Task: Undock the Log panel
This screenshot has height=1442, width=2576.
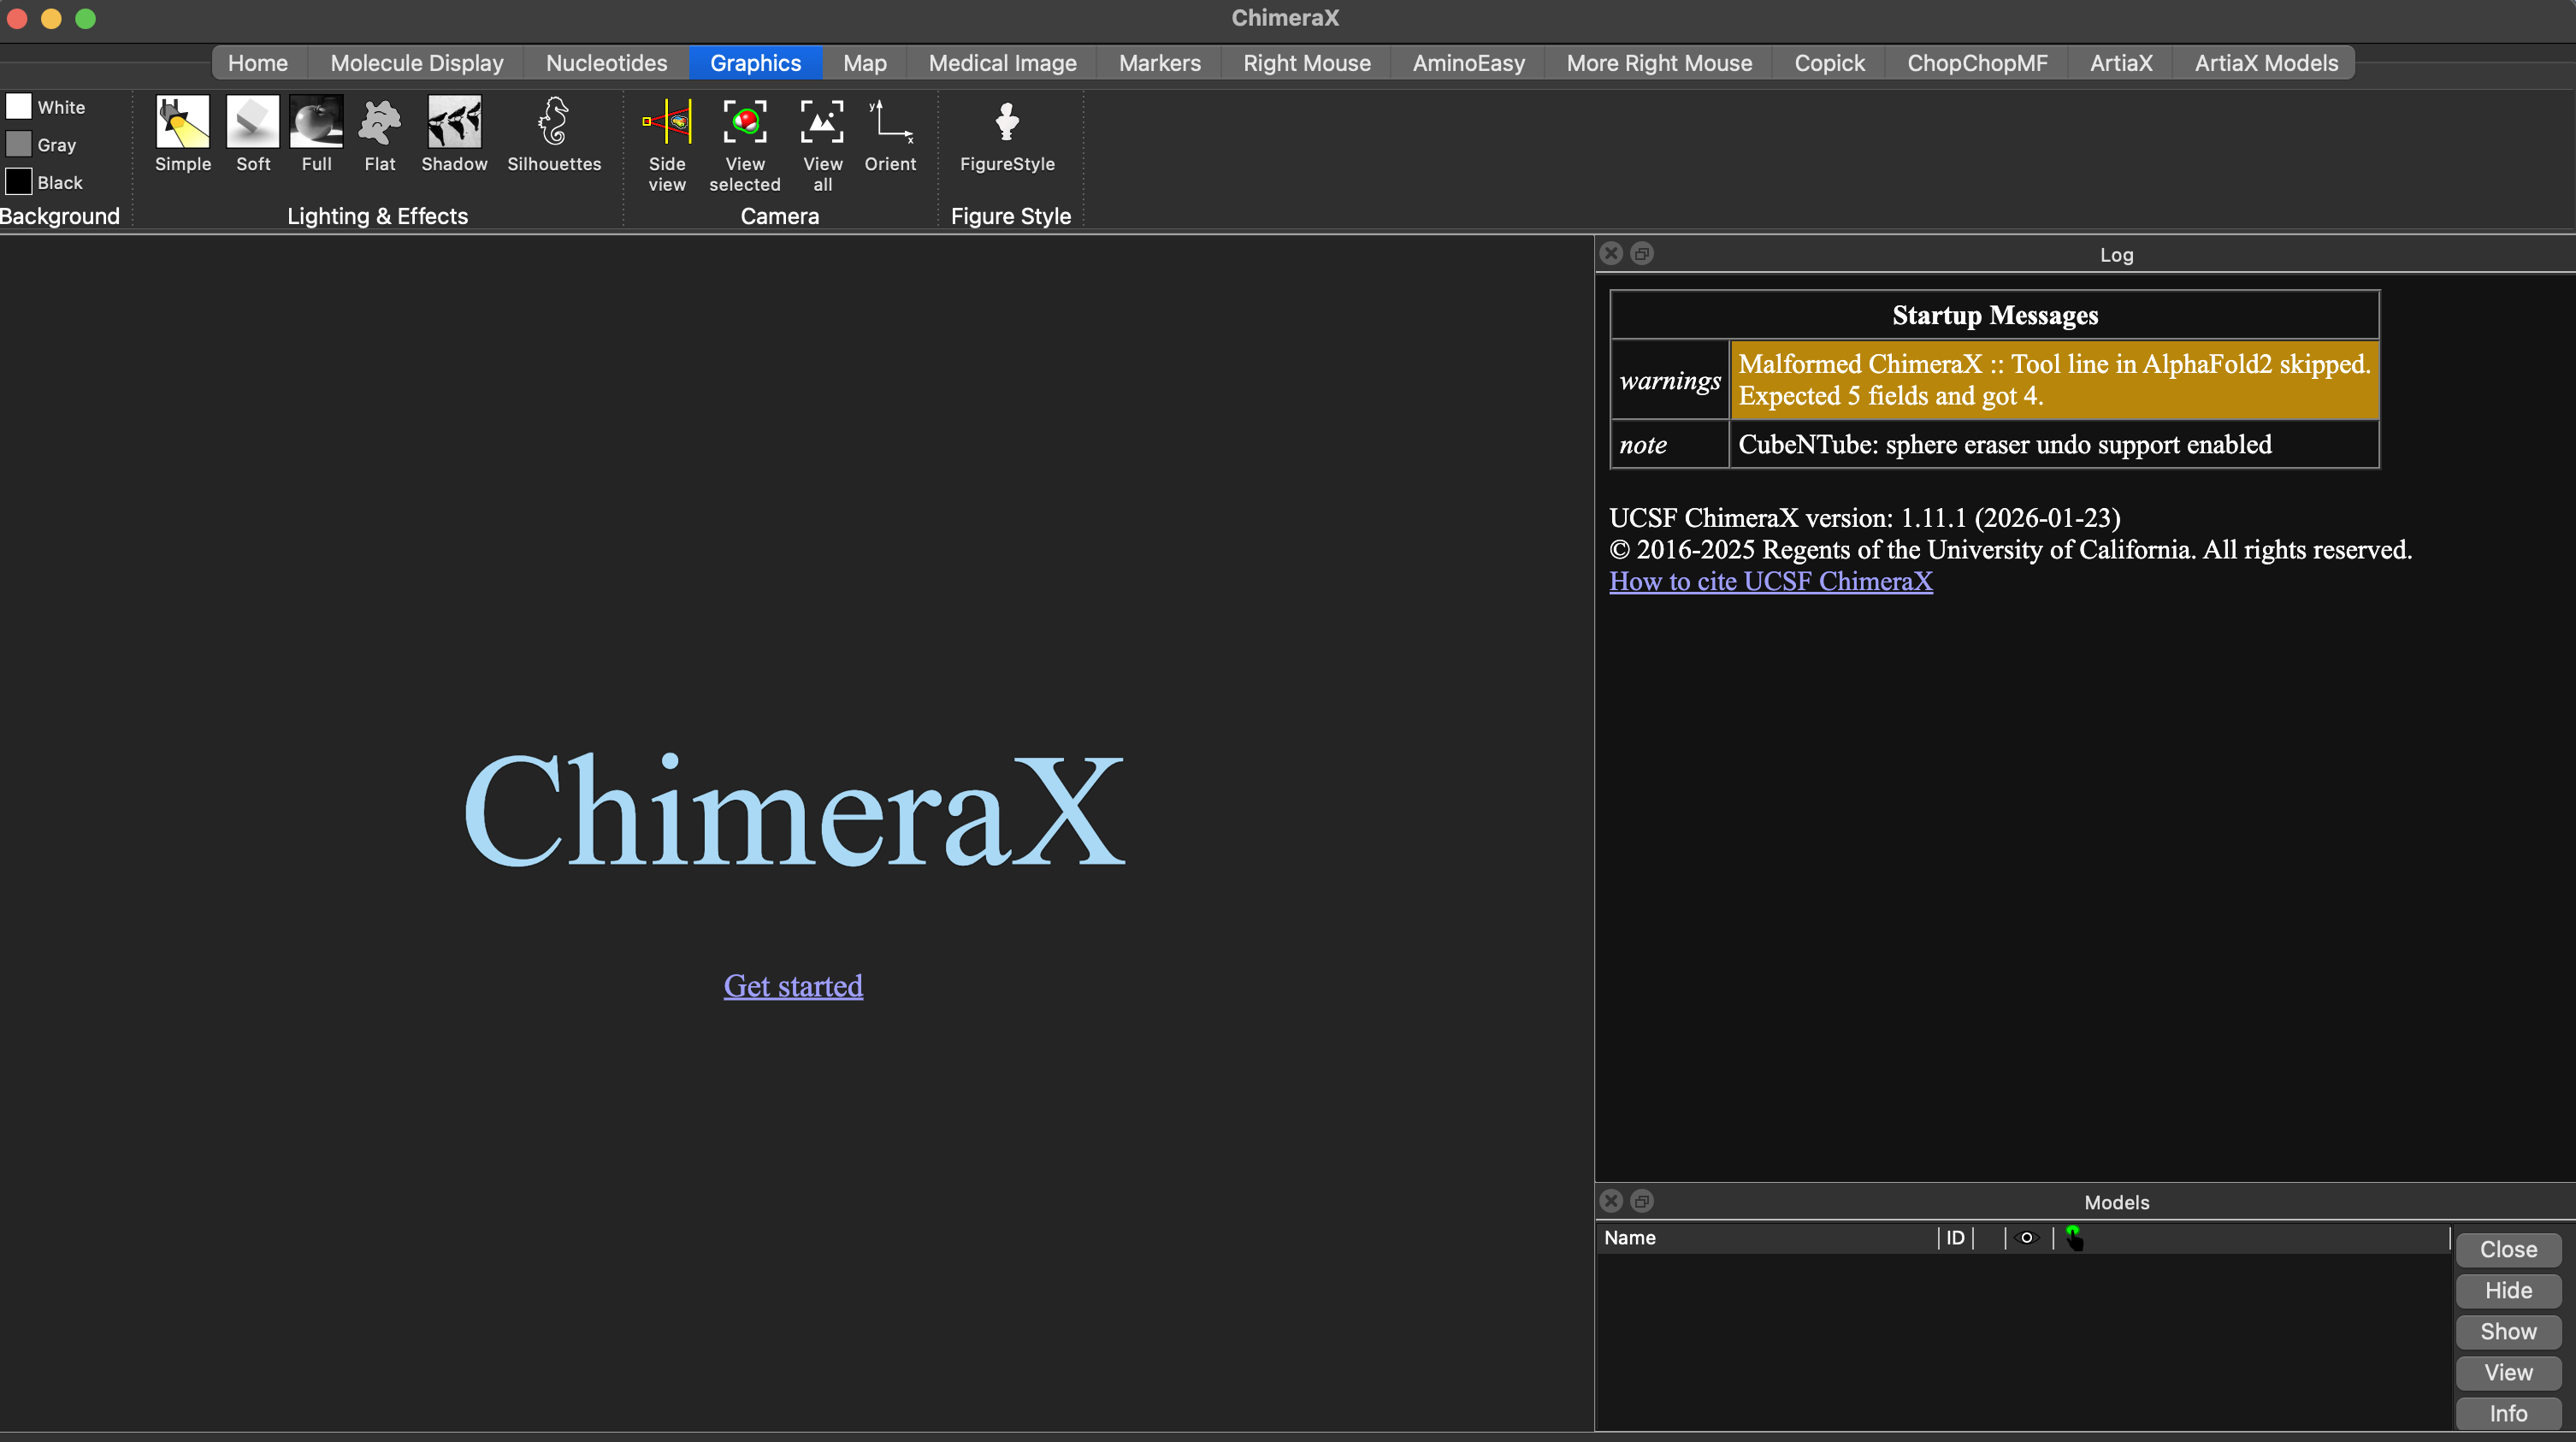Action: 1642,253
